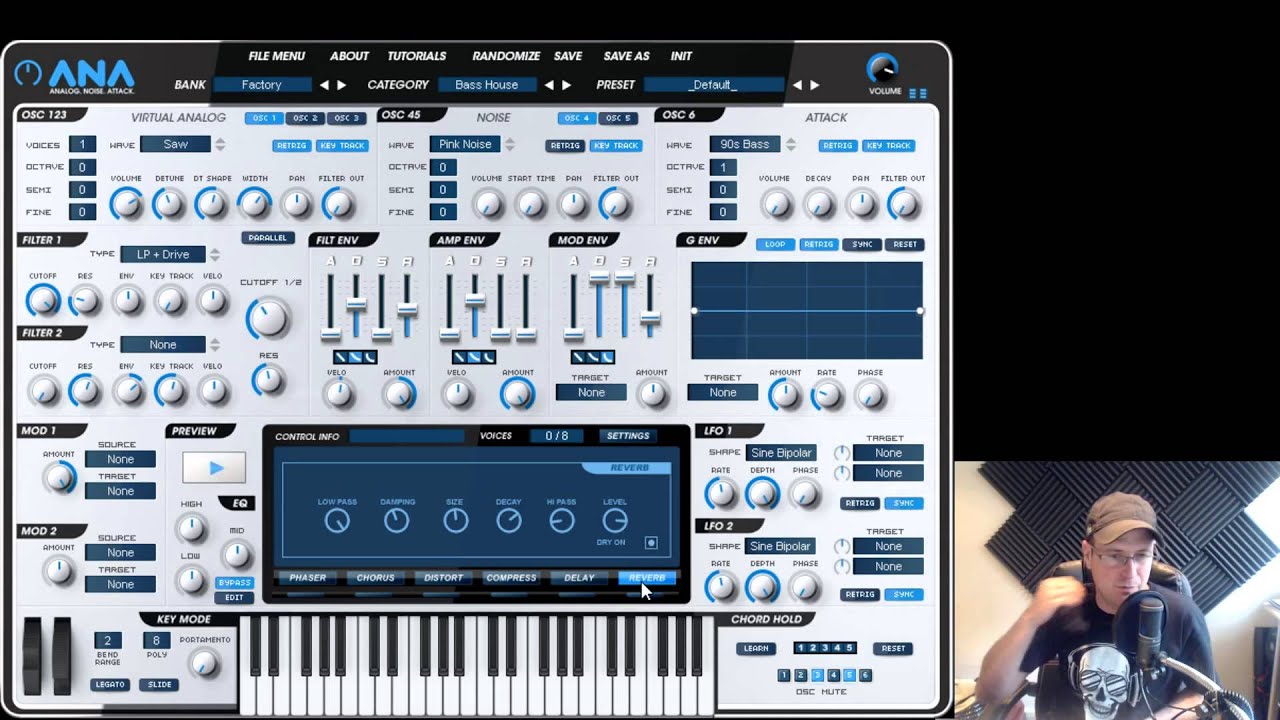Click the Portamento knob
The image size is (1280, 720).
204,664
